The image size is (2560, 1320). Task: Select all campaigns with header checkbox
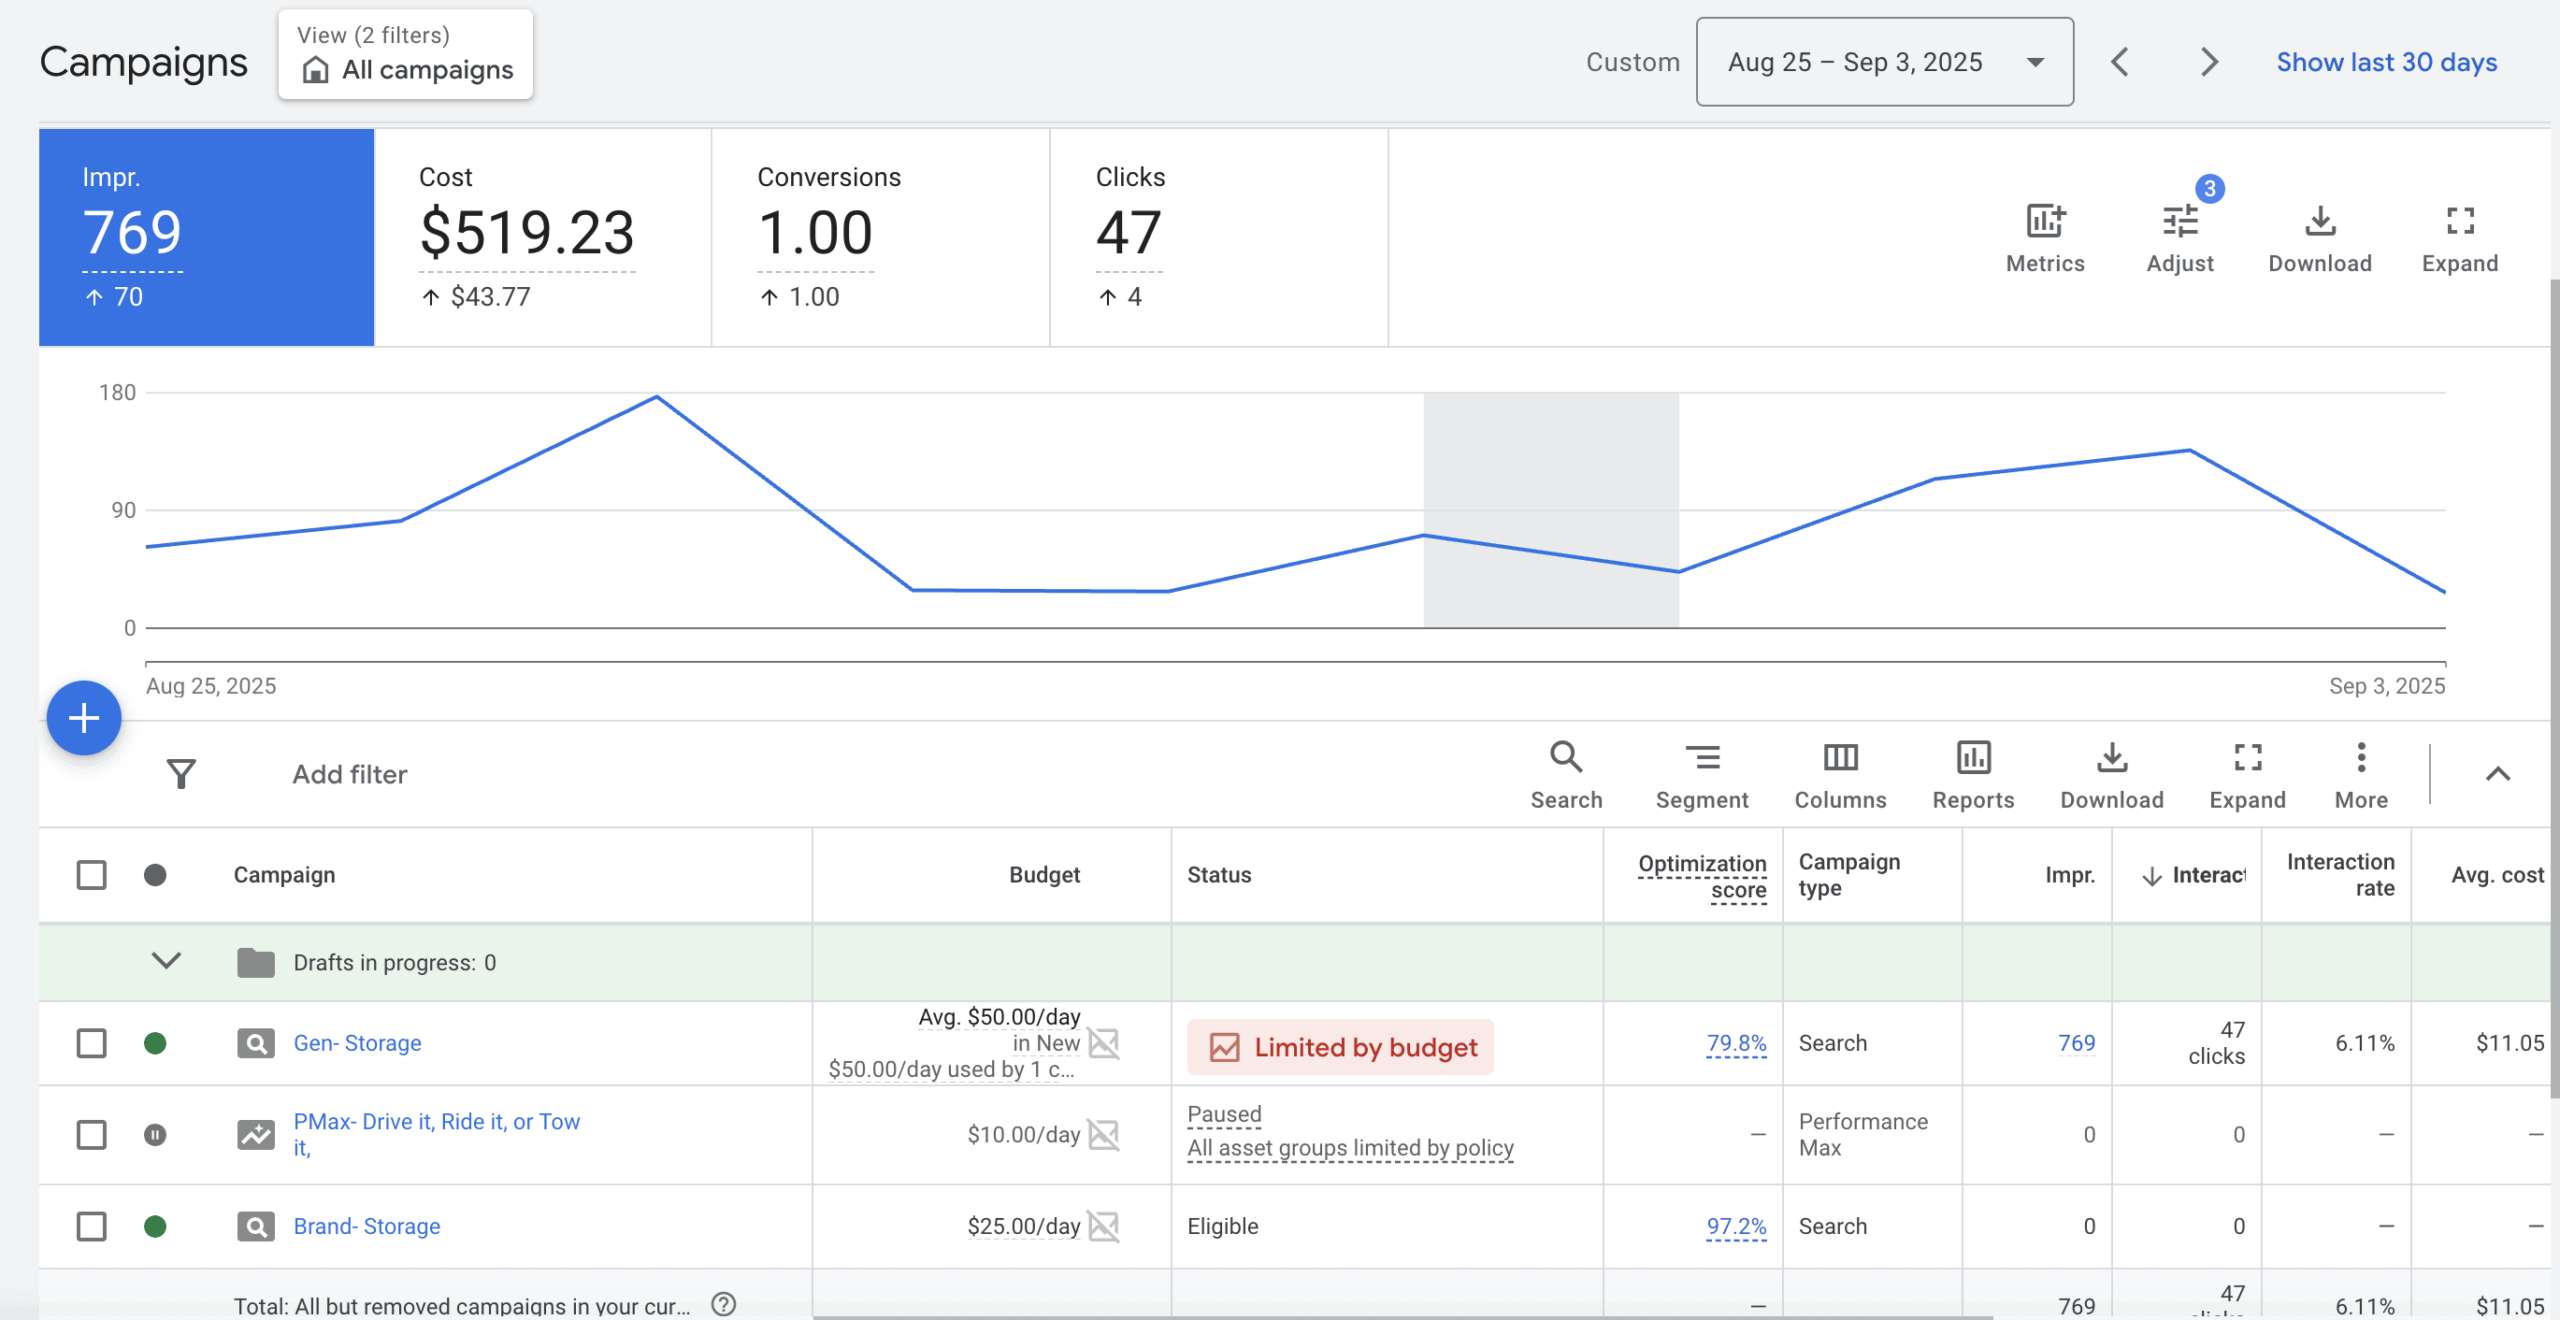coord(91,875)
